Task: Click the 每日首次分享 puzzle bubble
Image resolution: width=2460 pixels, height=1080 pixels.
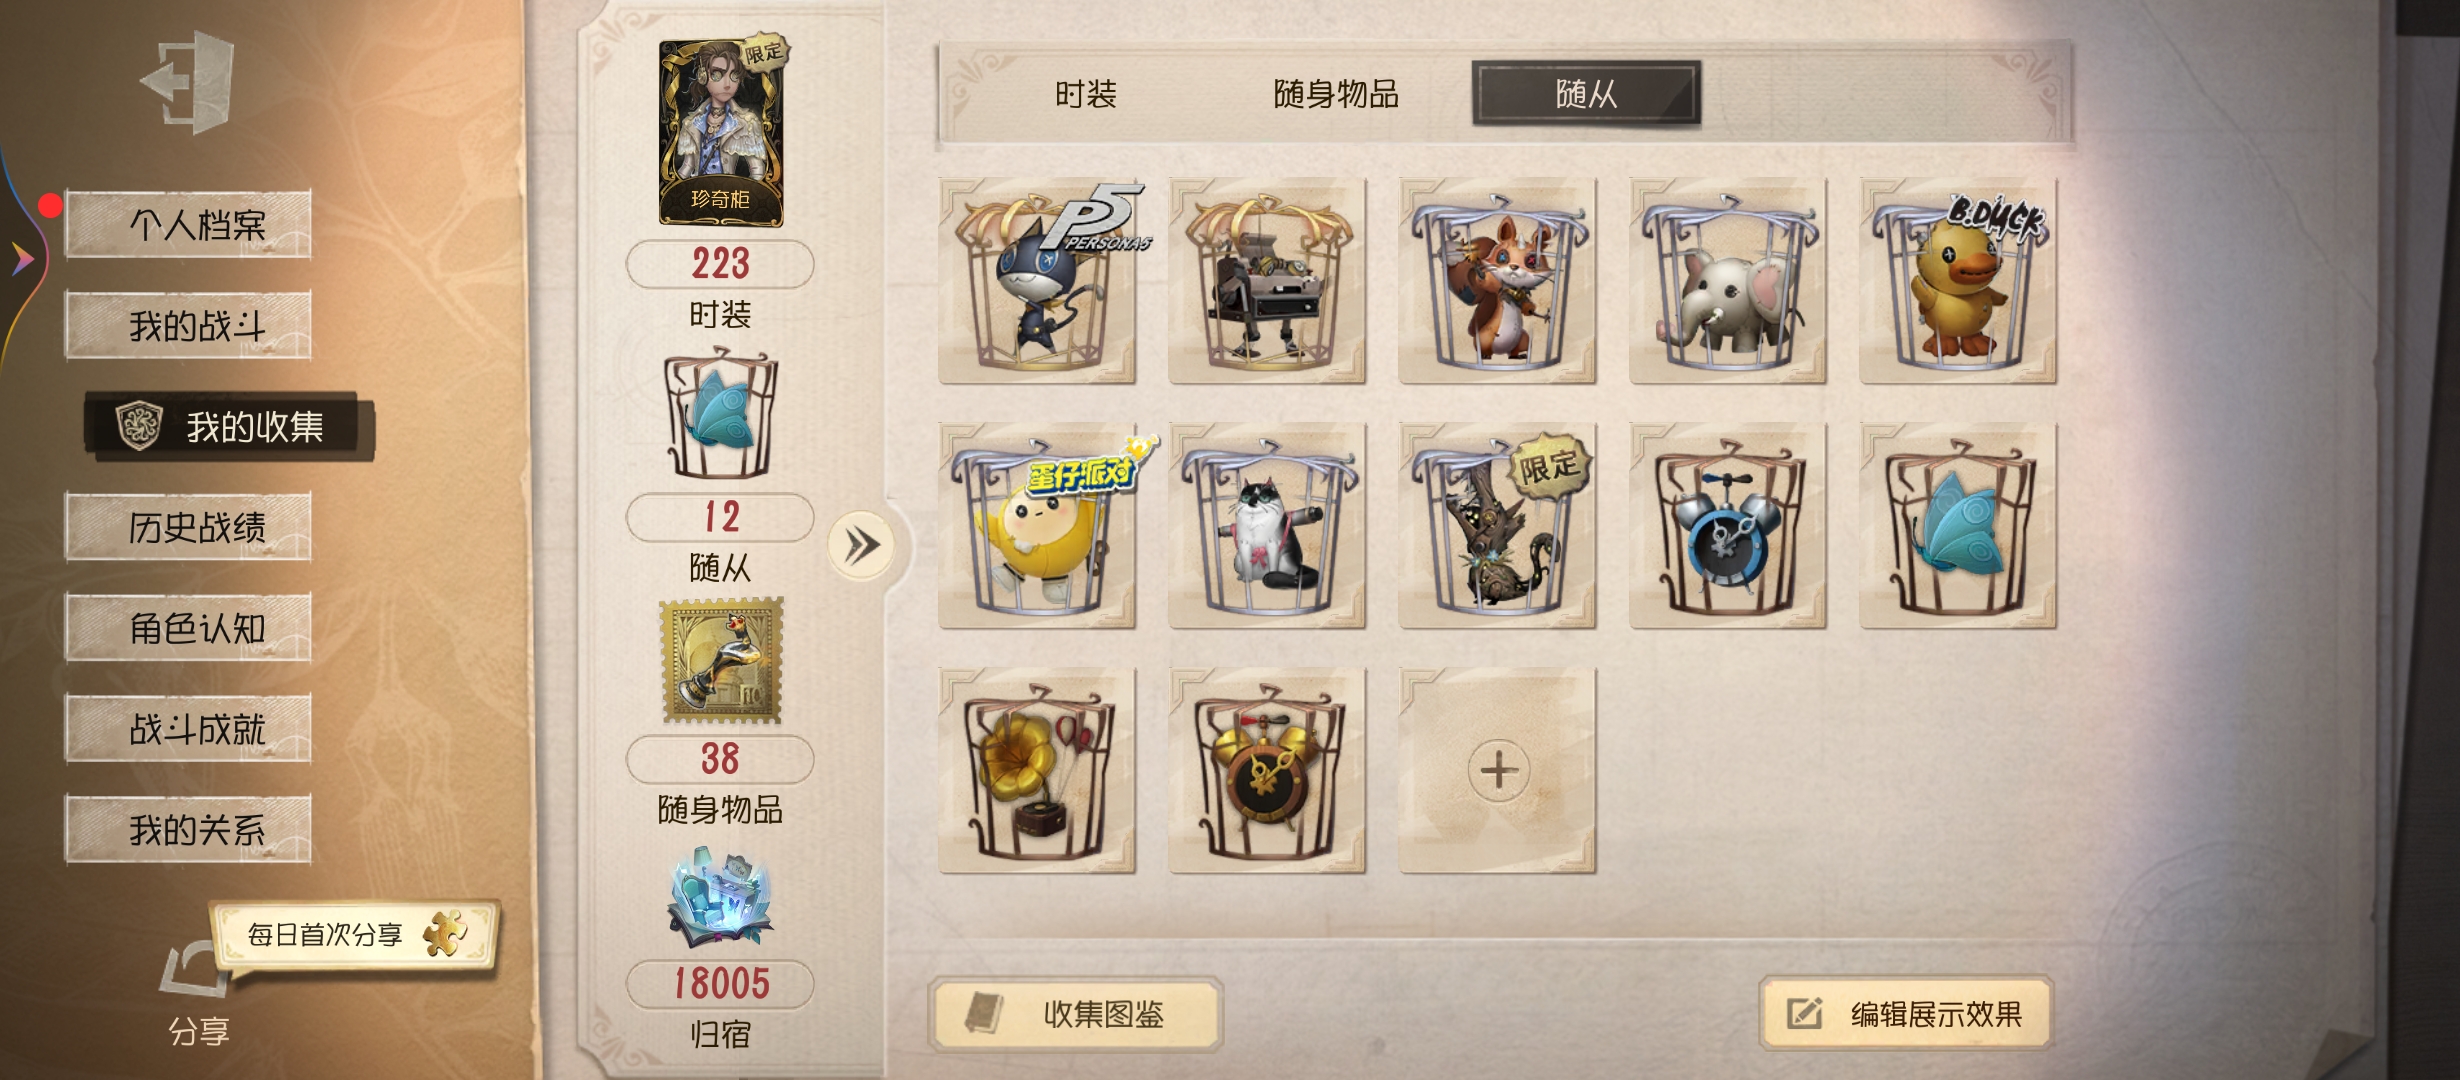Action: click(355, 934)
